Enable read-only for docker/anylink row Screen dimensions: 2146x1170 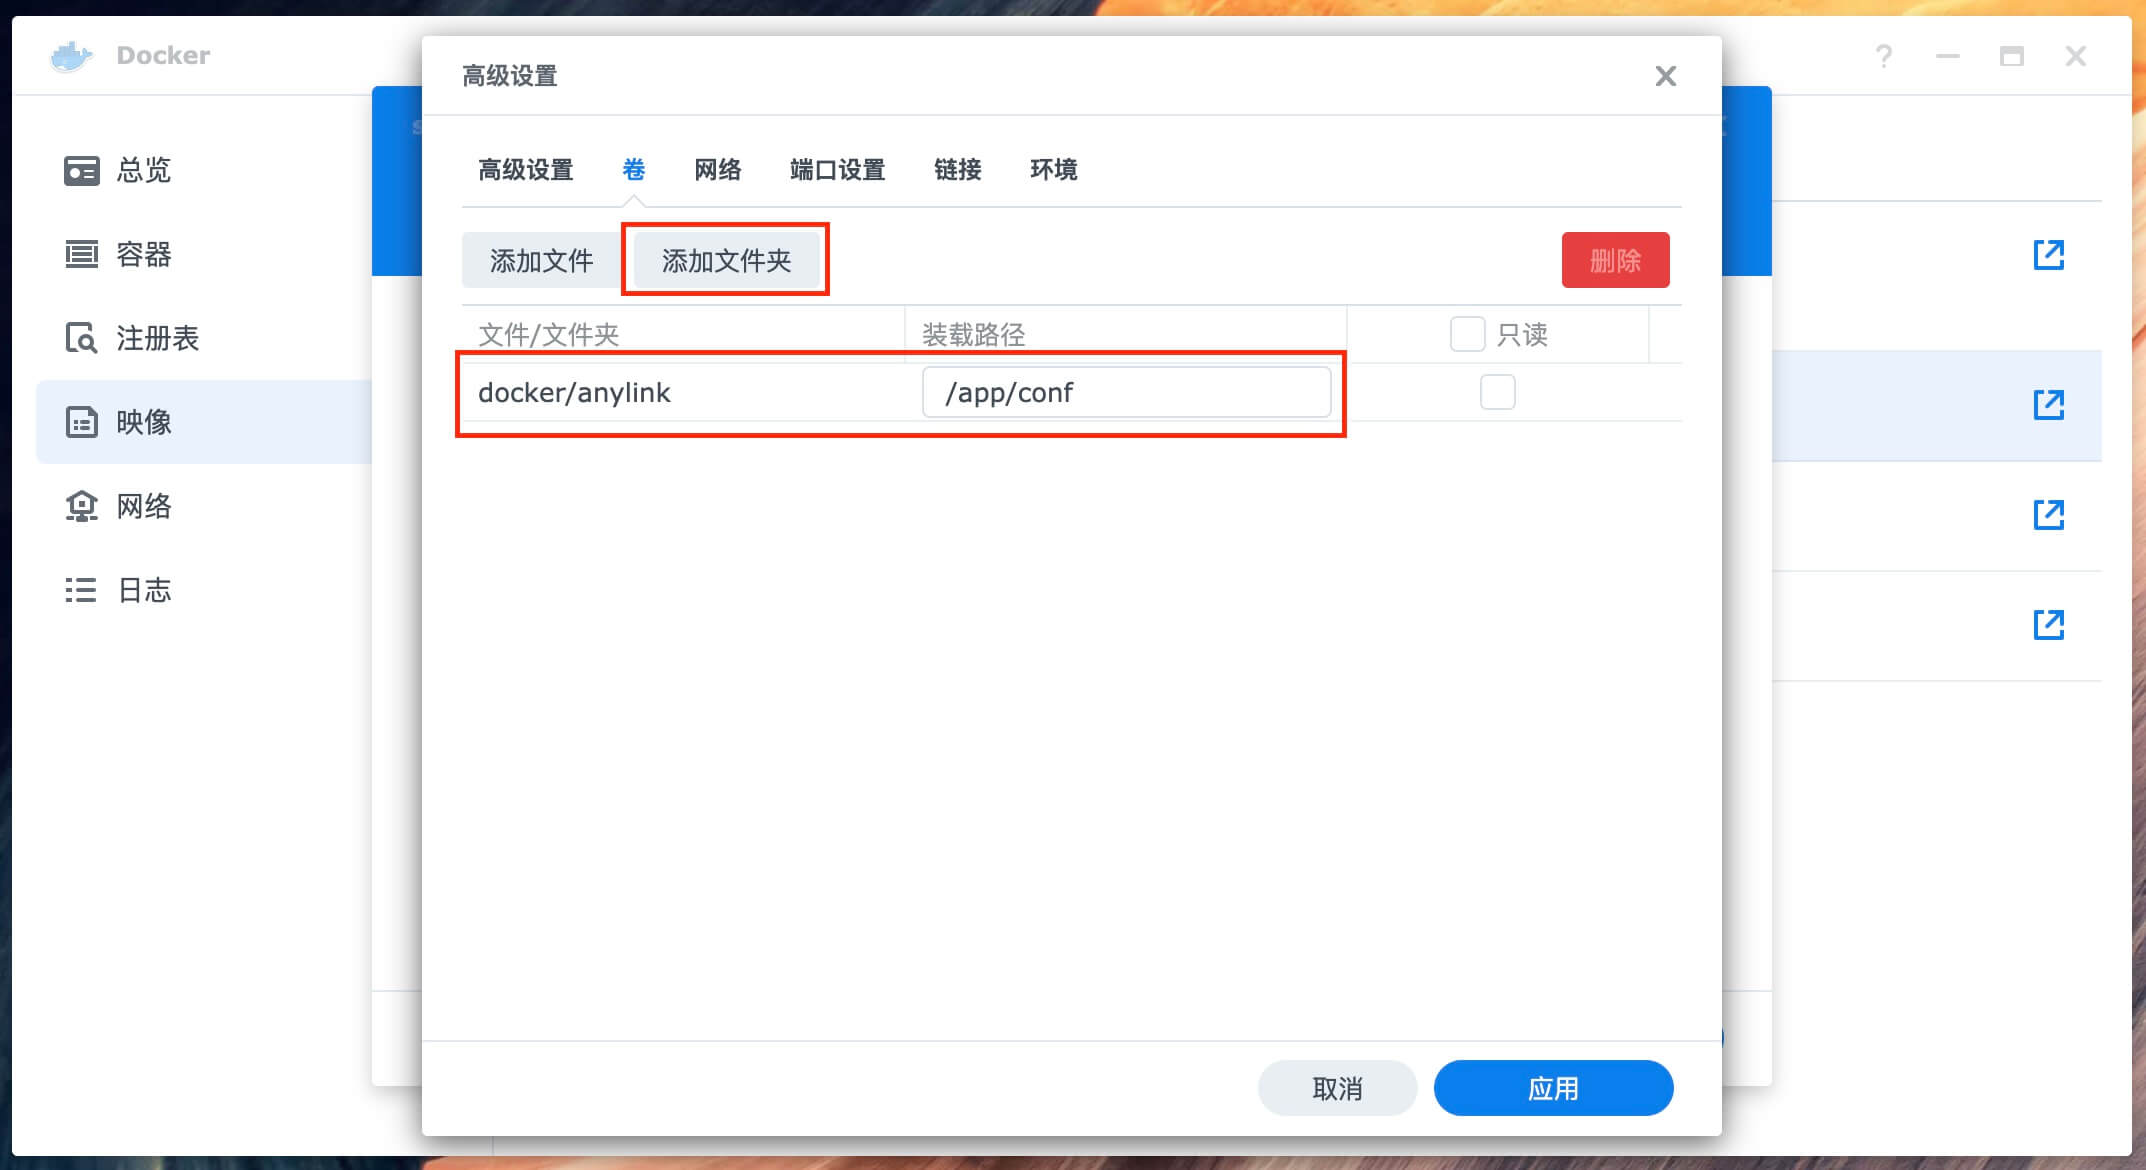1497,392
